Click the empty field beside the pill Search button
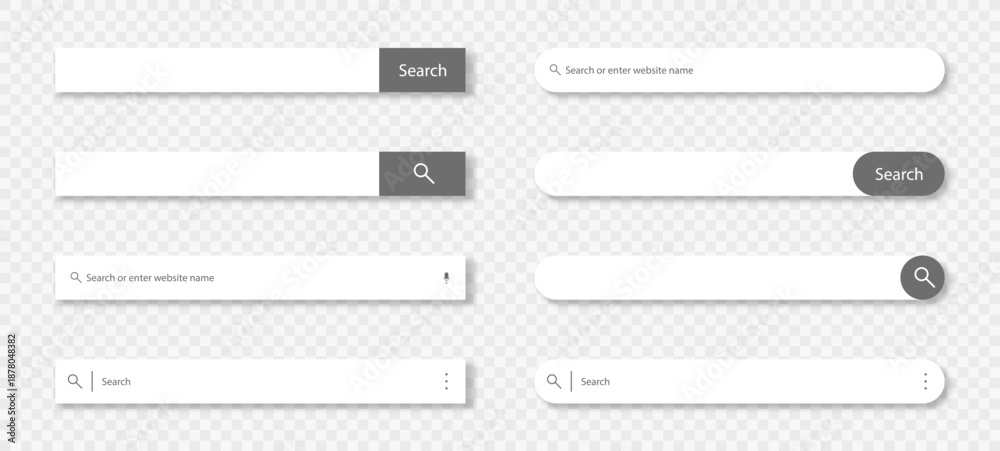The height and width of the screenshot is (451, 1000). point(693,174)
